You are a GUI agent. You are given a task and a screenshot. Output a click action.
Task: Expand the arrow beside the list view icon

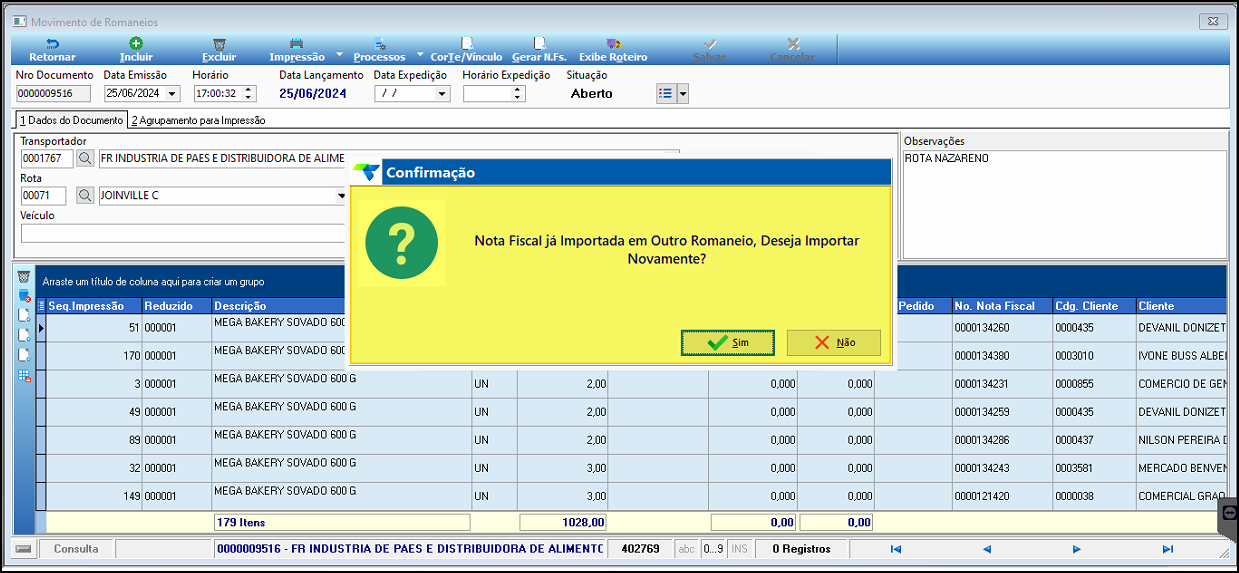pos(683,93)
